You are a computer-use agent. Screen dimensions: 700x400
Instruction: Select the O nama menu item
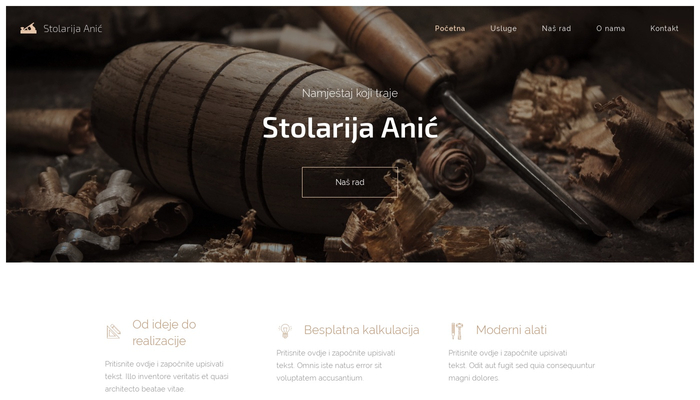tap(610, 29)
